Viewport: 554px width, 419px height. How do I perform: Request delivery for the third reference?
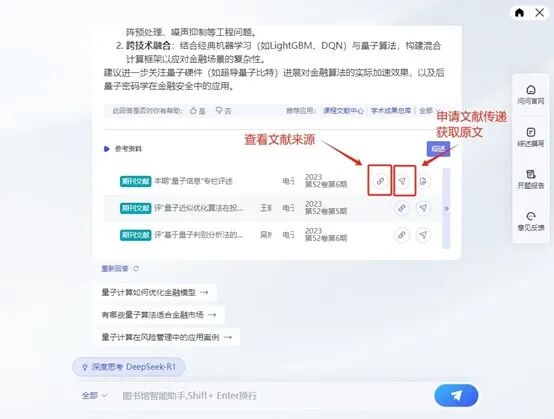(x=423, y=235)
